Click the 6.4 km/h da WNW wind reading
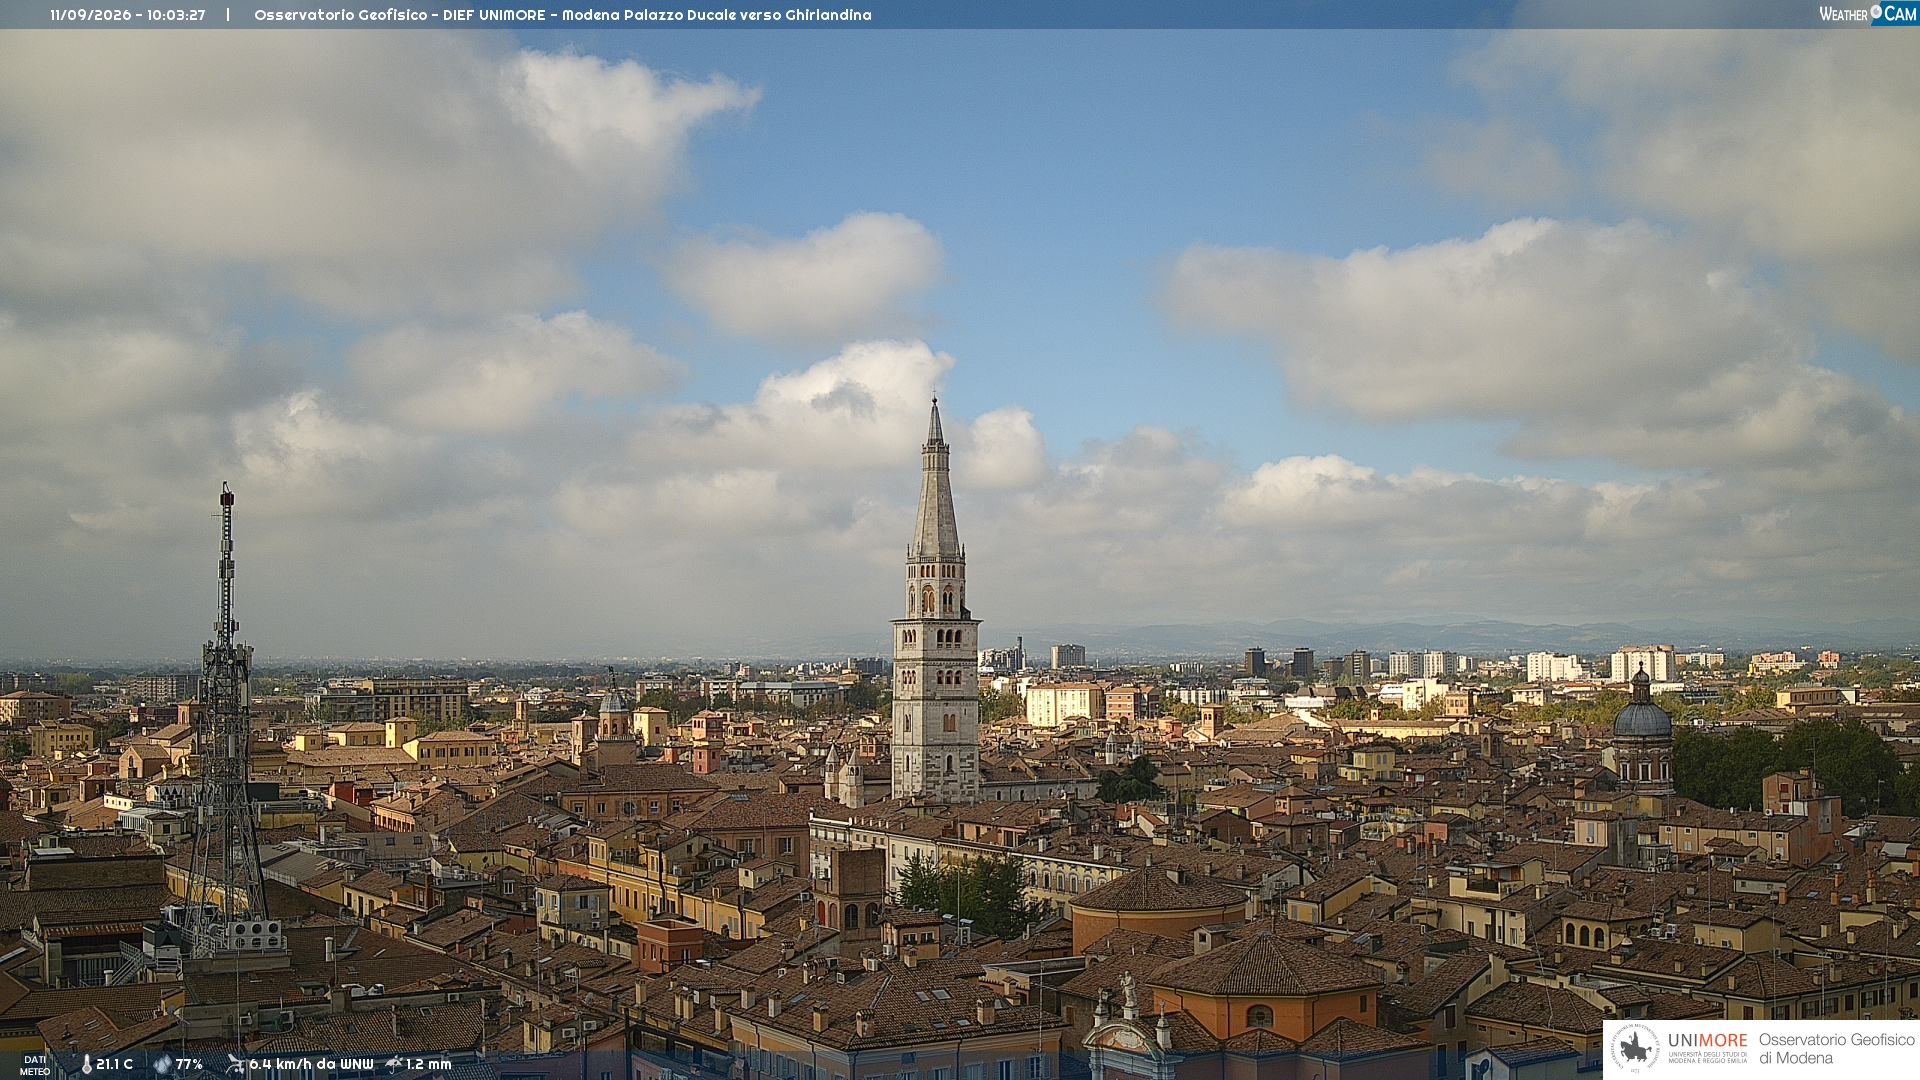Screen dimensions: 1920x1080 pos(311,1064)
